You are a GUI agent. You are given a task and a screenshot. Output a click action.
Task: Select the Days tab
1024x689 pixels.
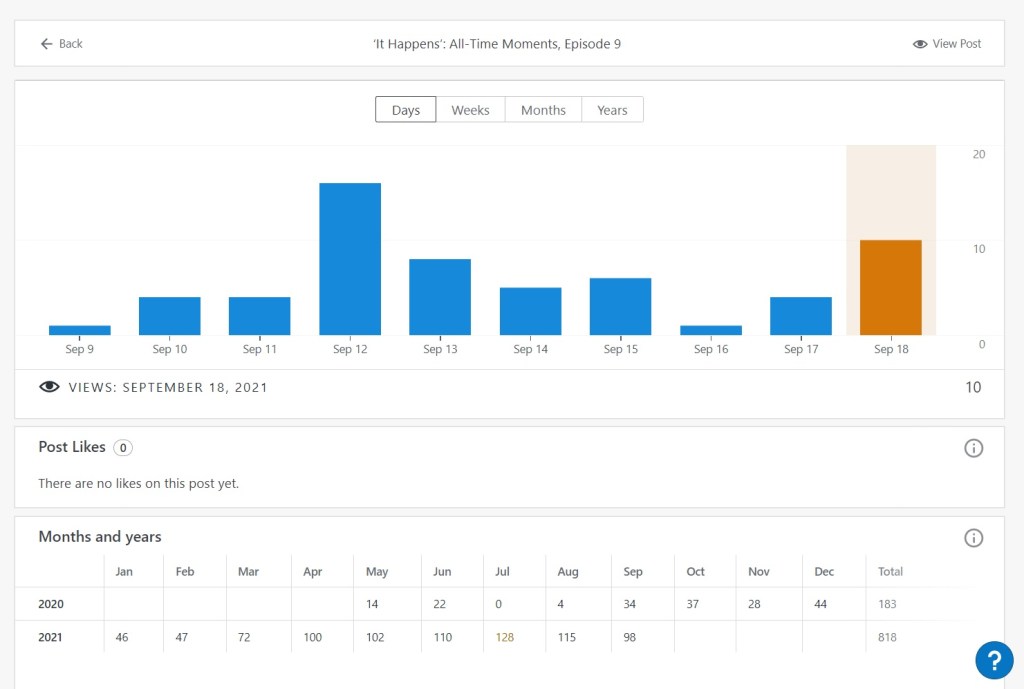[406, 110]
